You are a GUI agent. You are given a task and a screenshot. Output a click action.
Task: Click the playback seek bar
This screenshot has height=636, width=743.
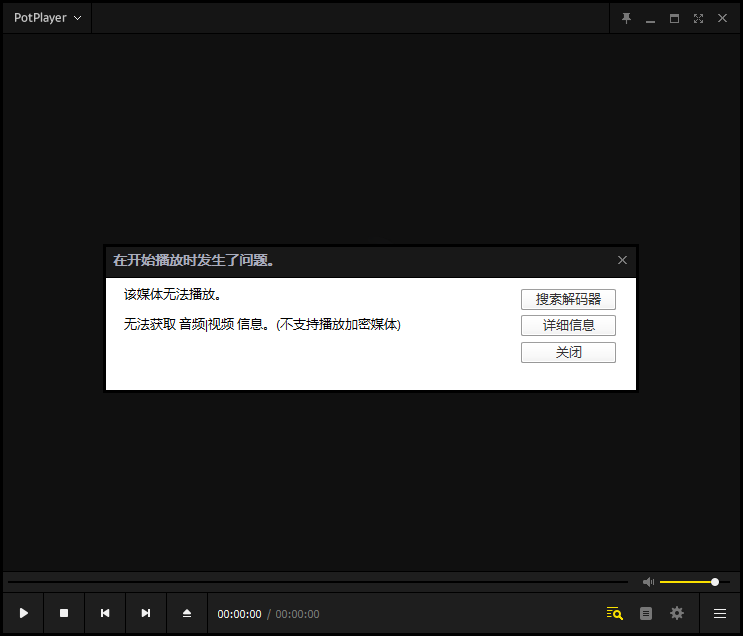point(318,582)
